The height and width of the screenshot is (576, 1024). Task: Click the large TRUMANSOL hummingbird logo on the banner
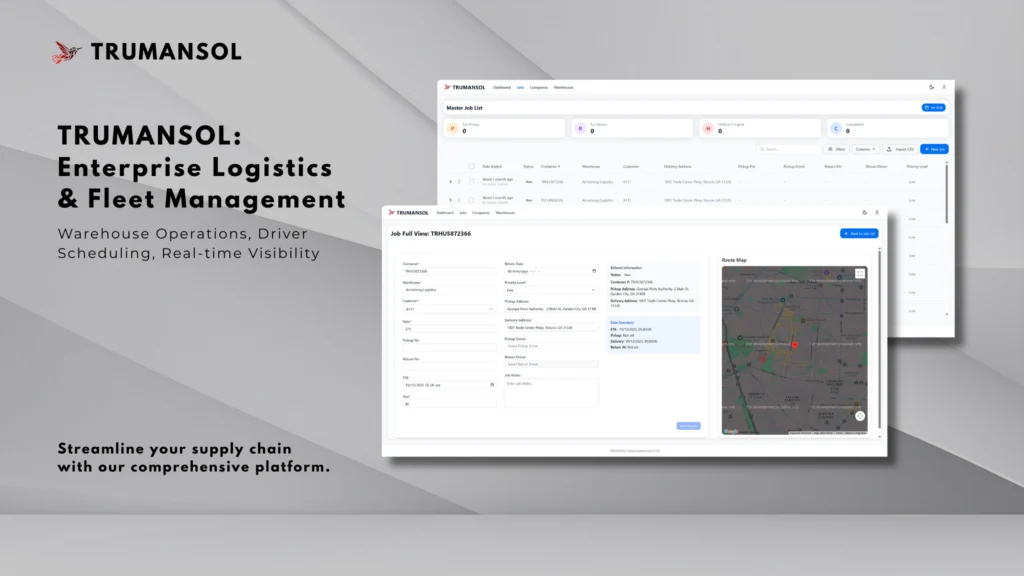click(67, 52)
